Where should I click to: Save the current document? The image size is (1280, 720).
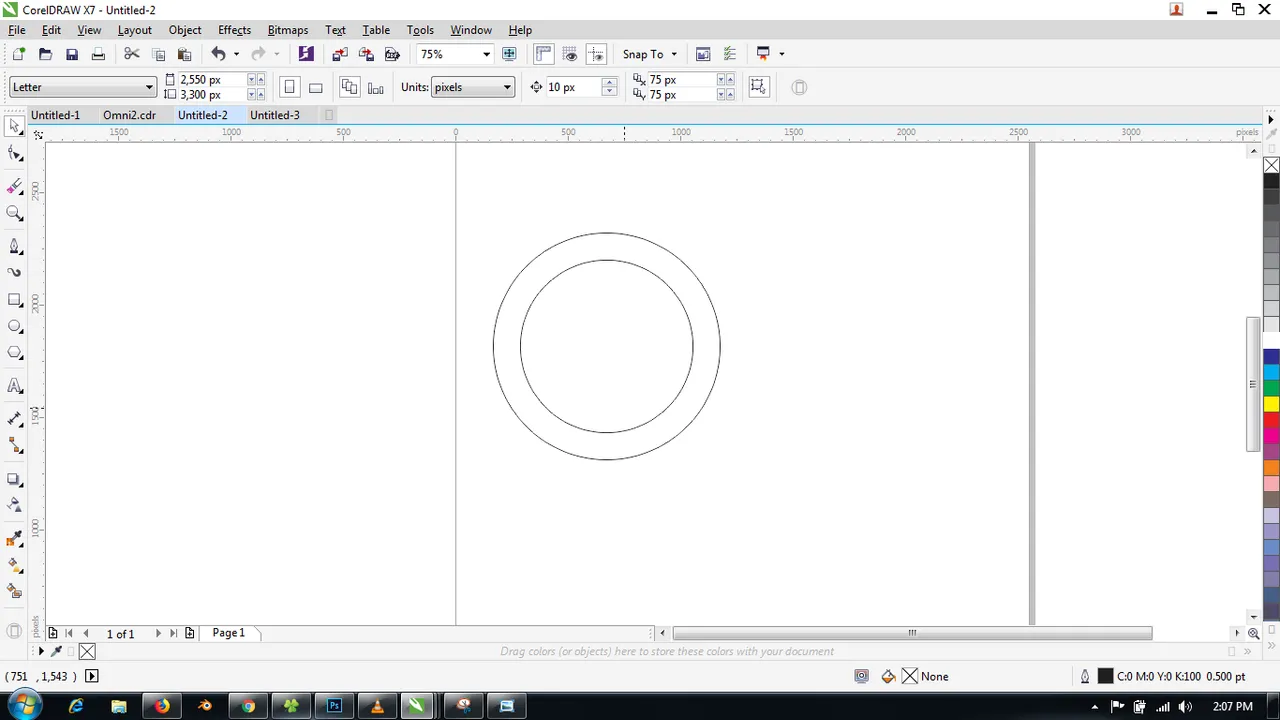click(71, 54)
